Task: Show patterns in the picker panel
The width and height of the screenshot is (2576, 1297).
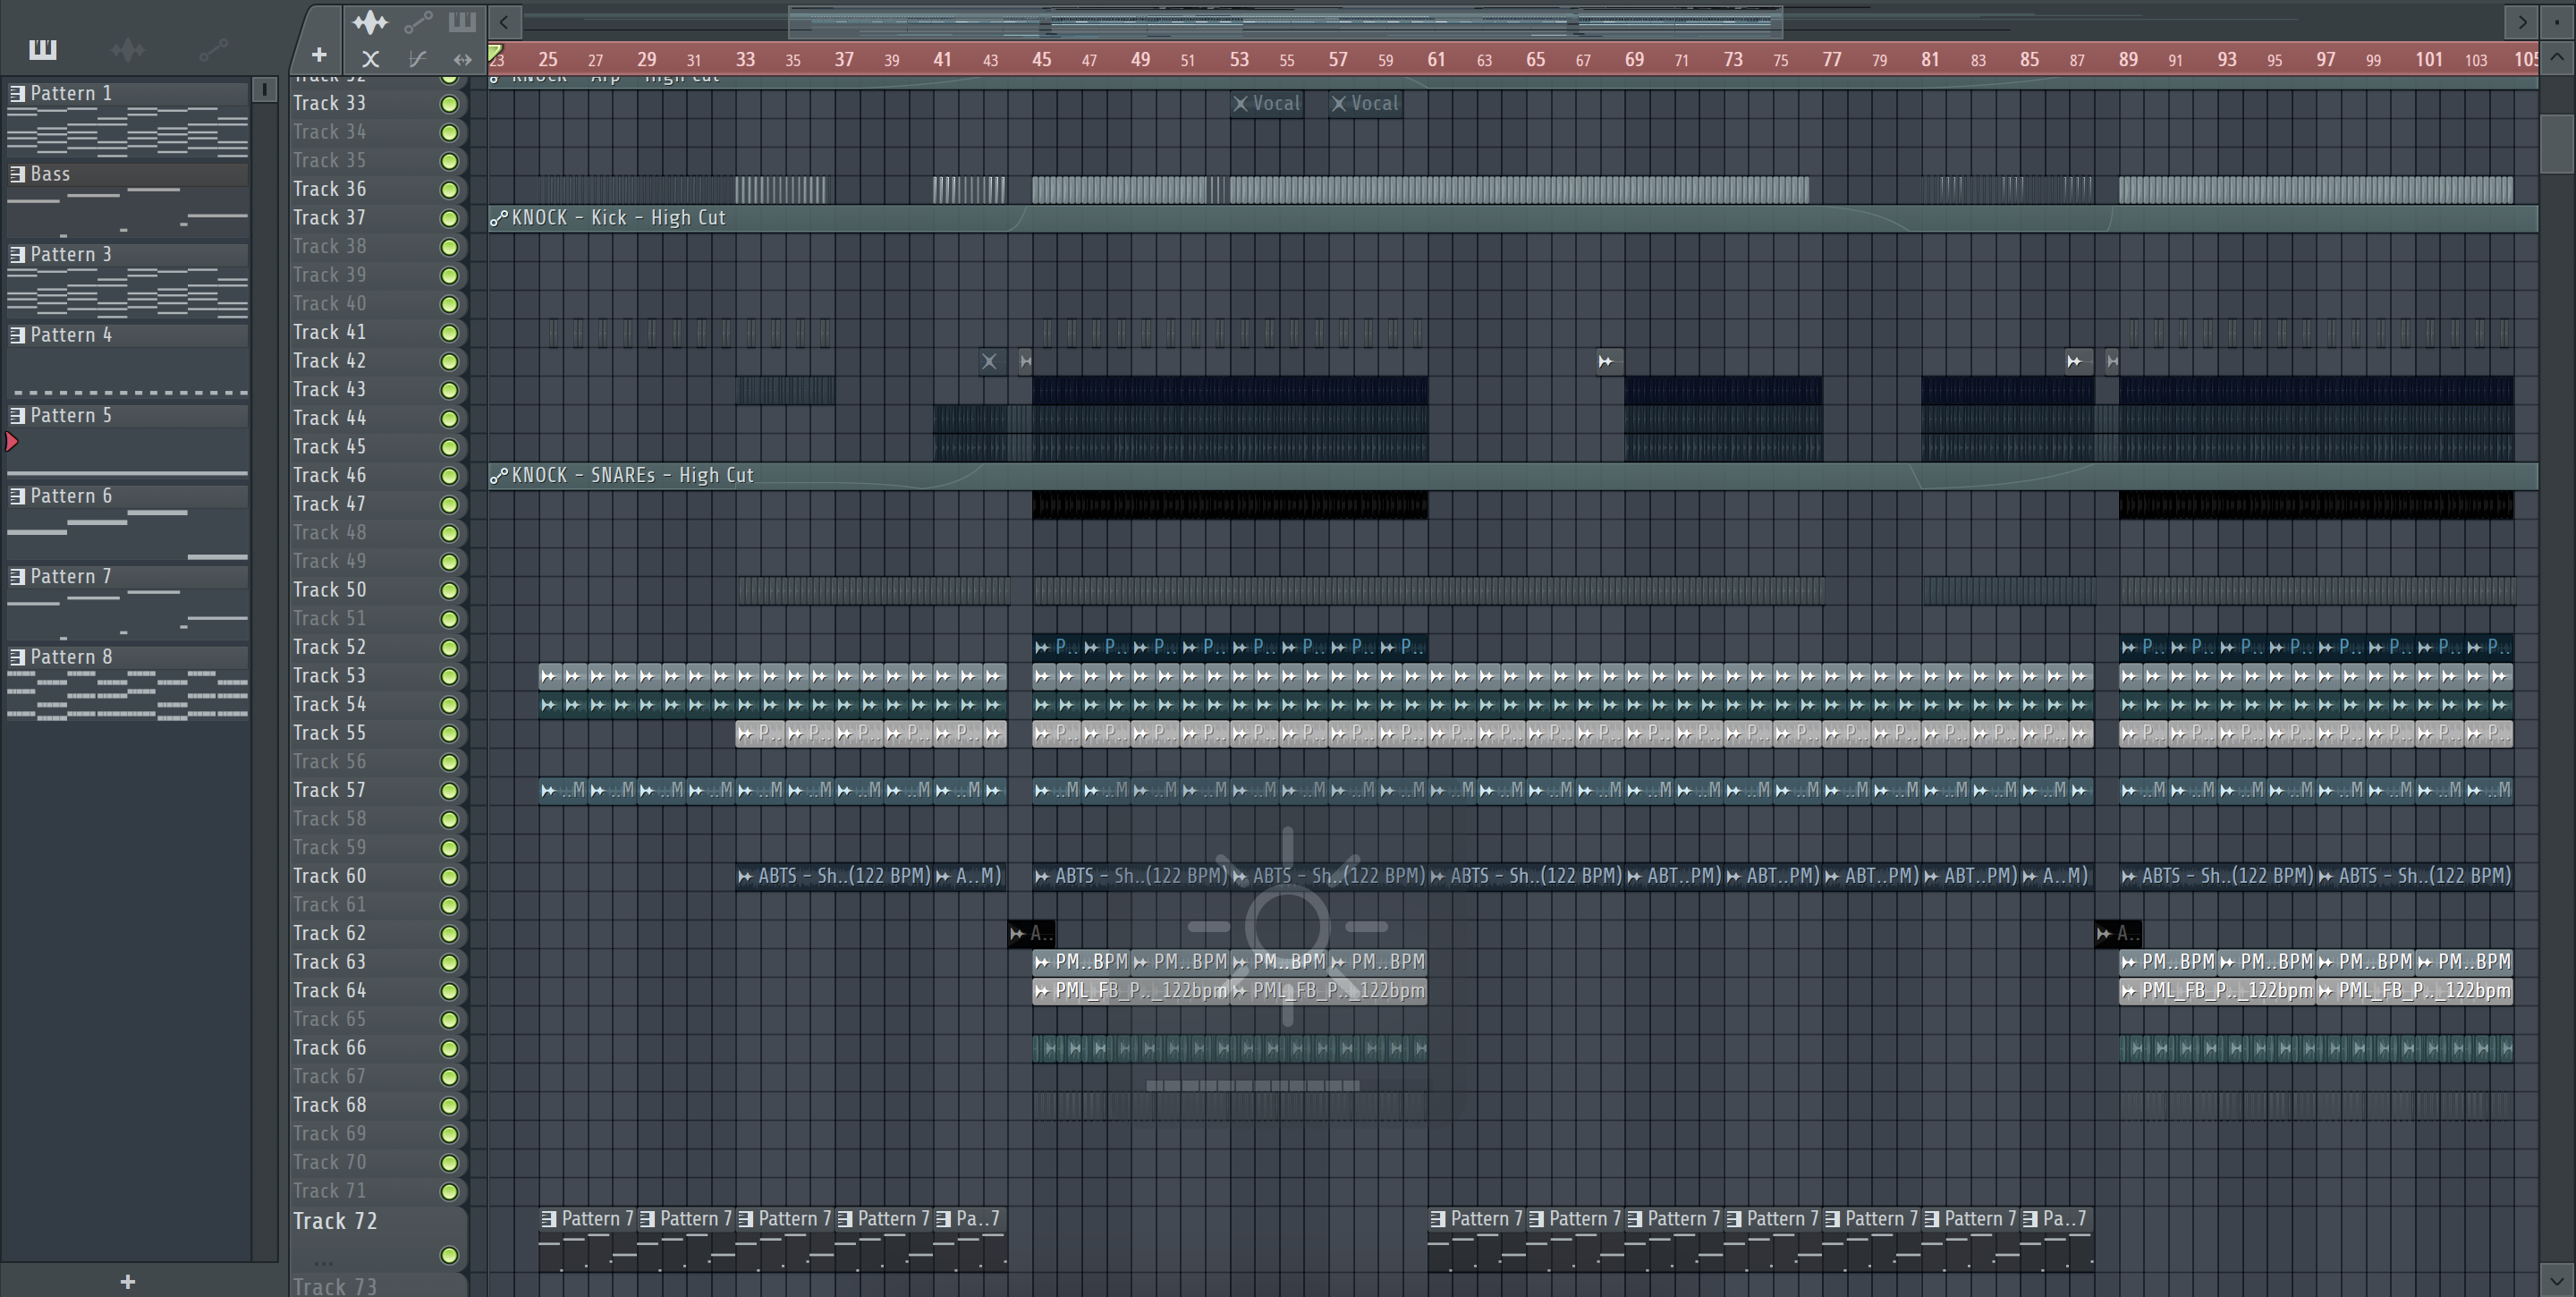Action: (x=42, y=49)
